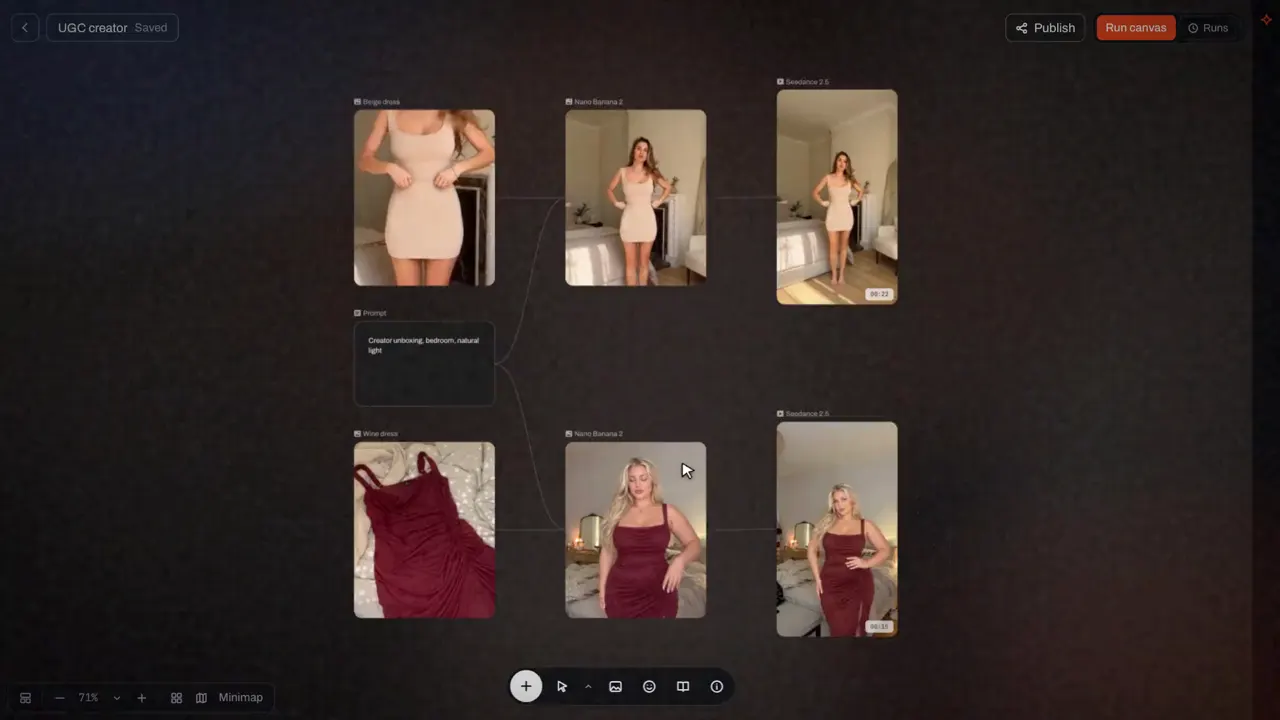Open the image tool in bottom toolbar
This screenshot has width=1280, height=720.
pos(616,687)
